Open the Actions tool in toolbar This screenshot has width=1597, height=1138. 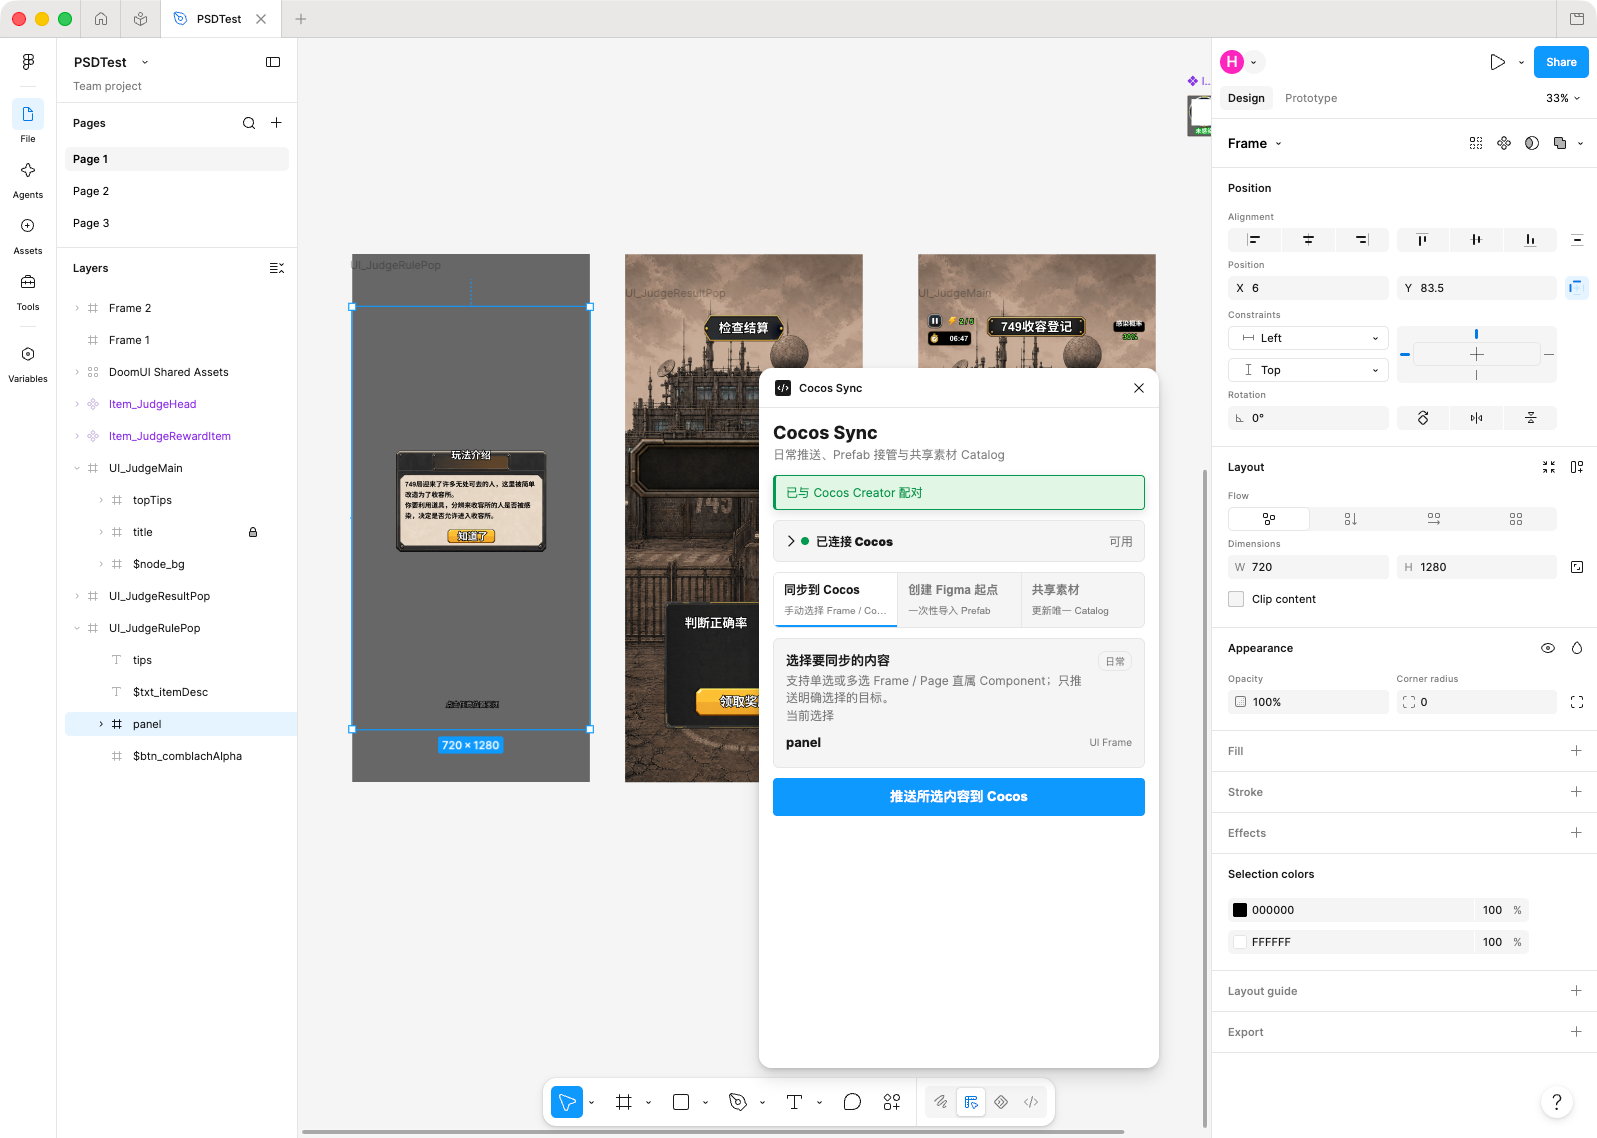click(x=892, y=1102)
